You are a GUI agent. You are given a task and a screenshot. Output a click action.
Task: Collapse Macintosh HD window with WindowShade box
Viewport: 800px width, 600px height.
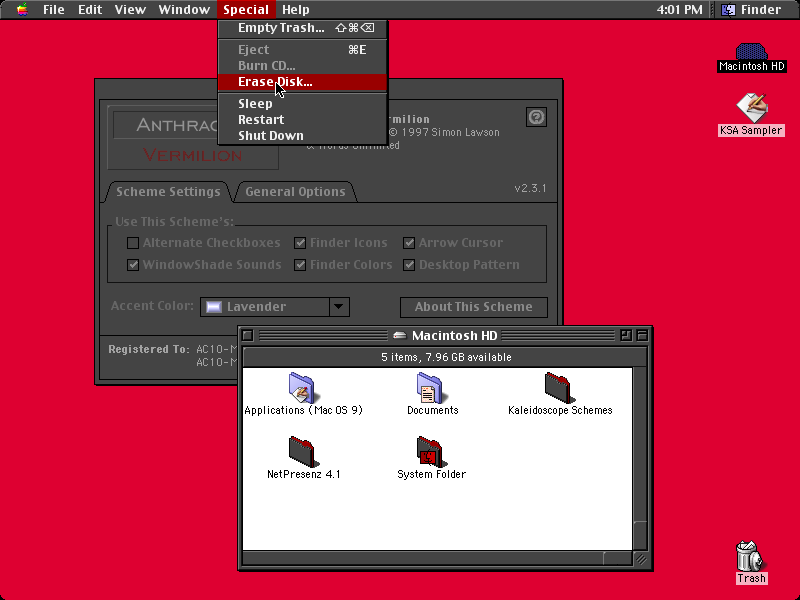coord(642,335)
